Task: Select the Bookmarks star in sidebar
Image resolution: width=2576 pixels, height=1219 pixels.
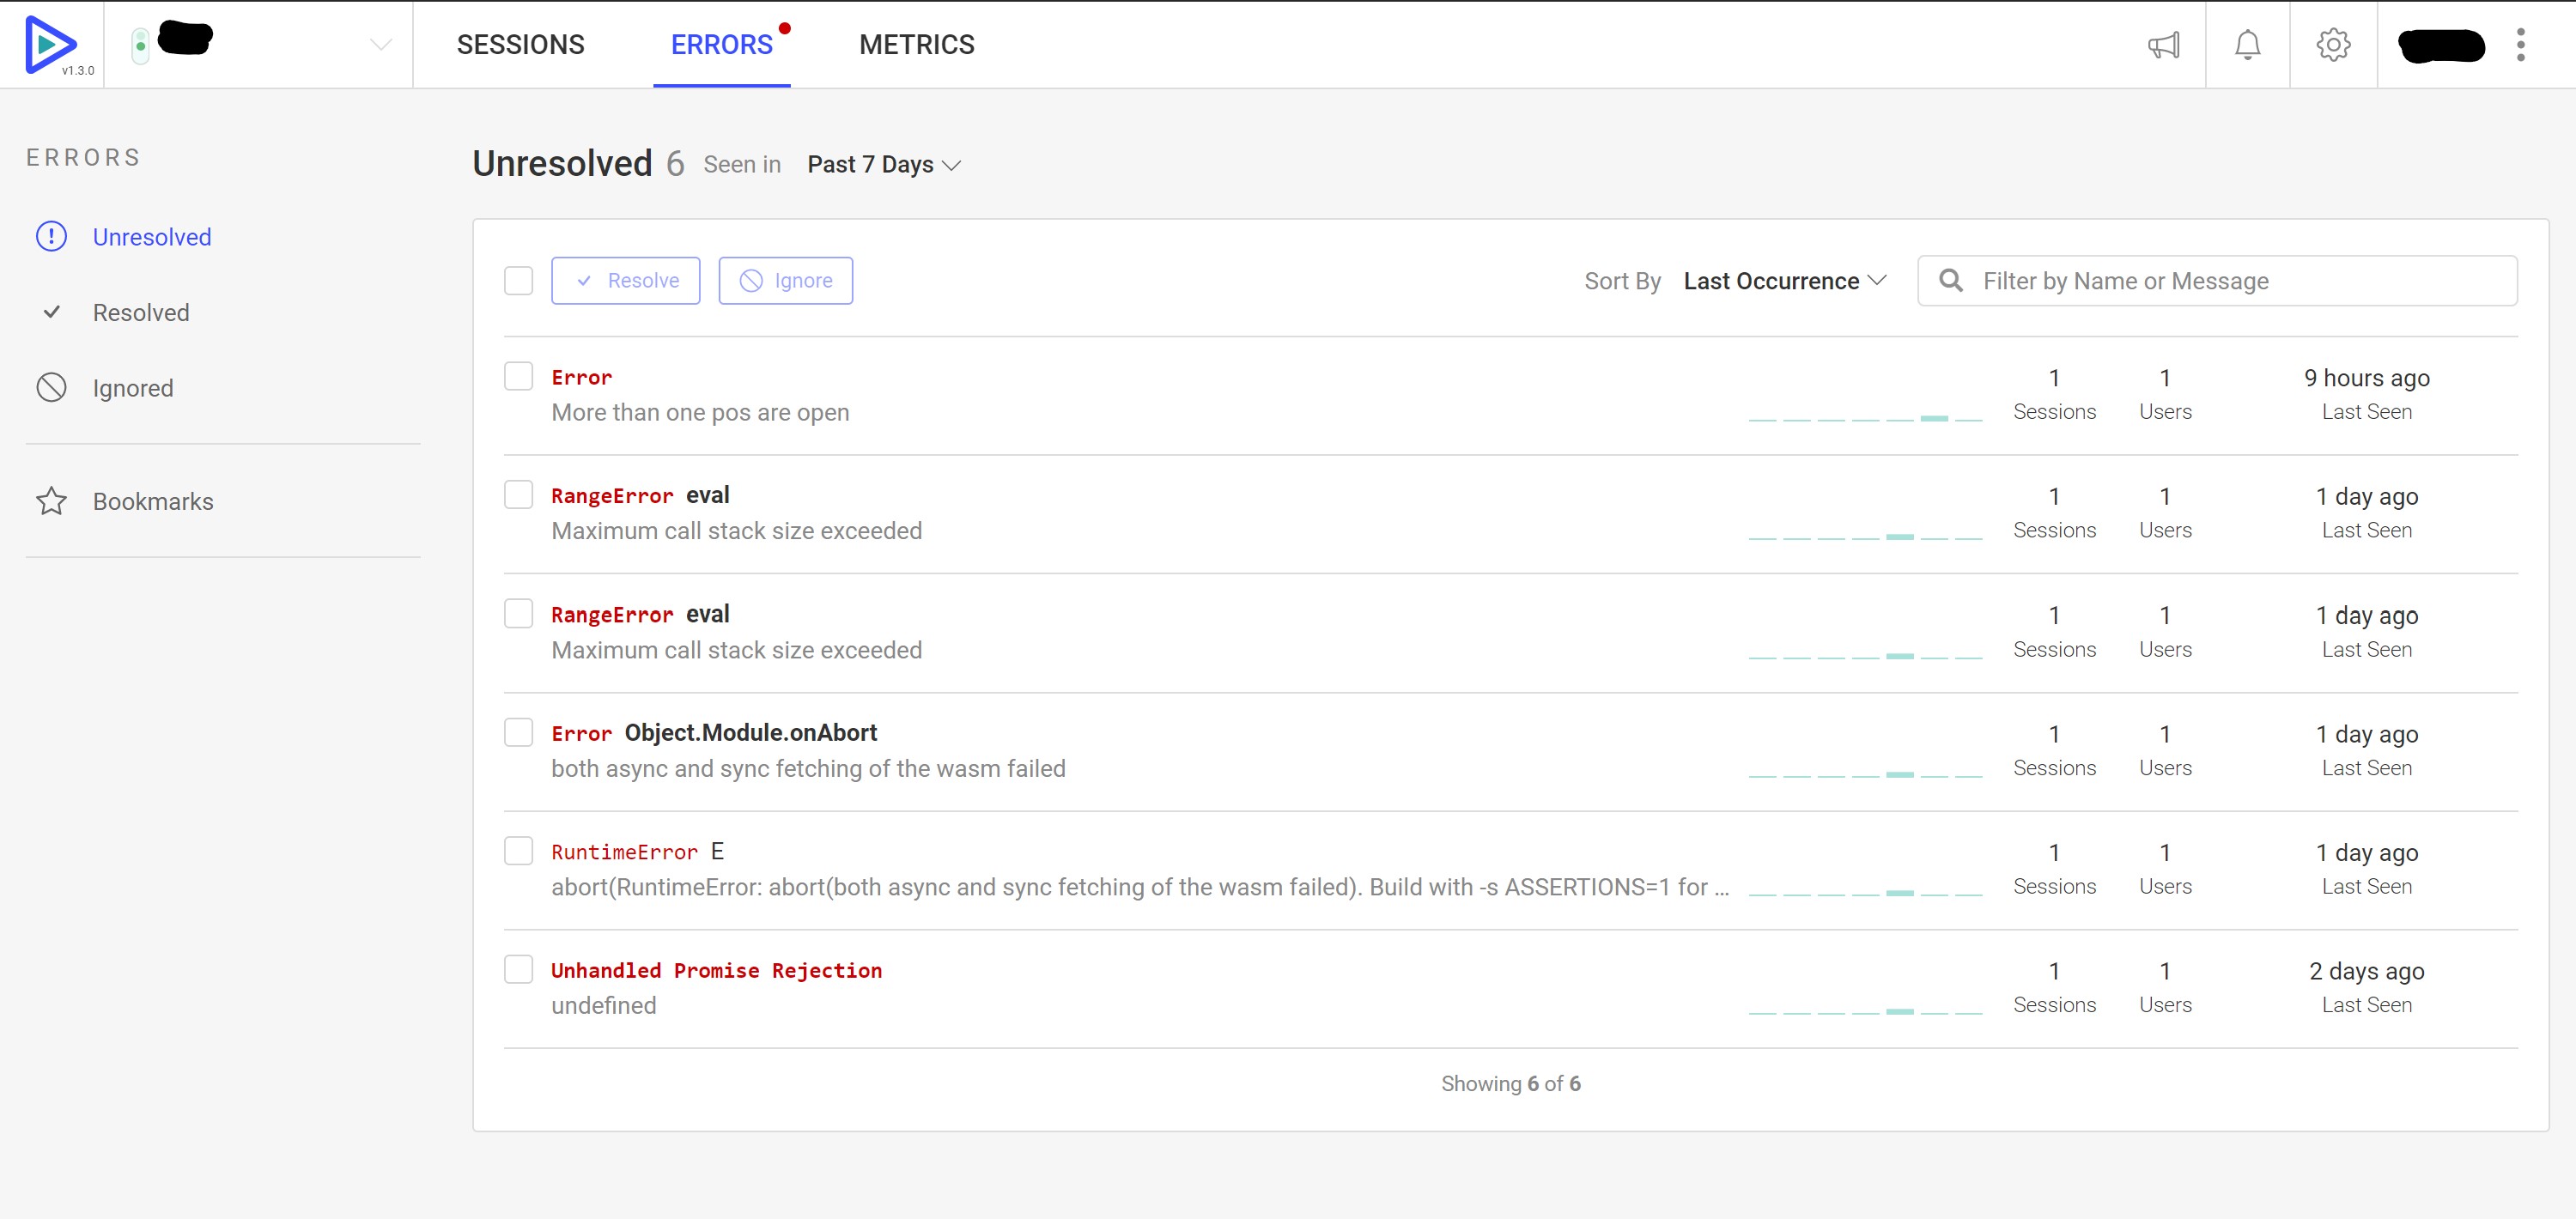Action: (52, 501)
